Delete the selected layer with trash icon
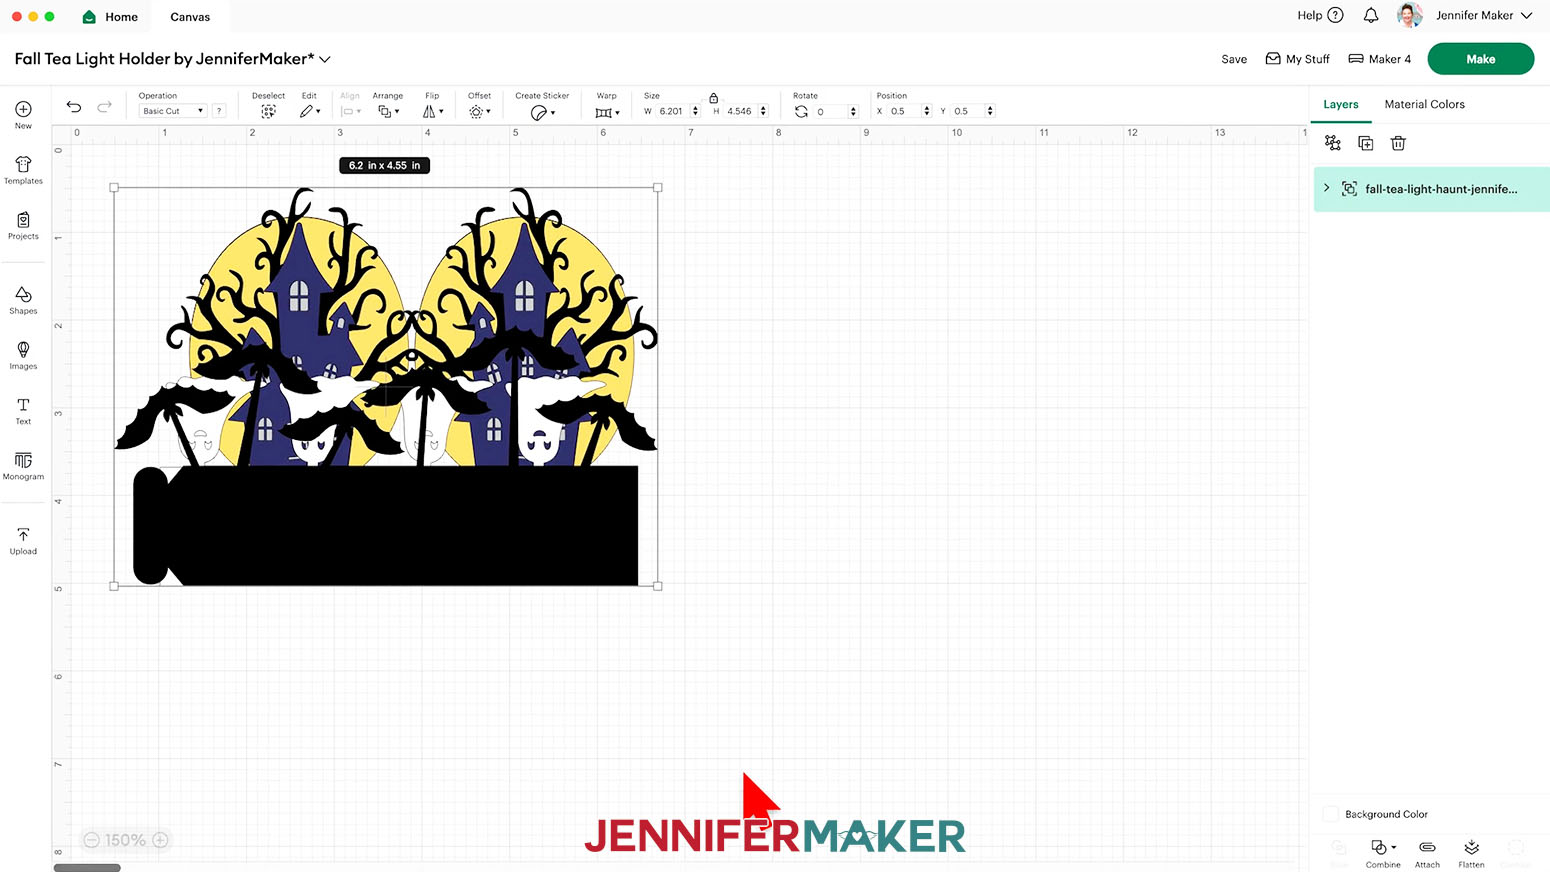This screenshot has height=872, width=1550. tap(1398, 143)
